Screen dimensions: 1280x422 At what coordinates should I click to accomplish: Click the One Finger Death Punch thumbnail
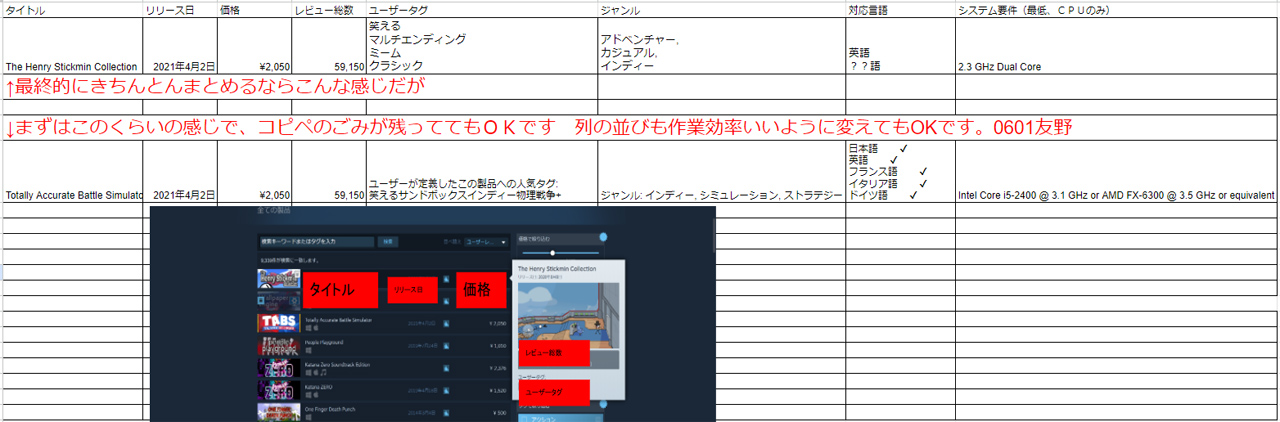coord(278,411)
